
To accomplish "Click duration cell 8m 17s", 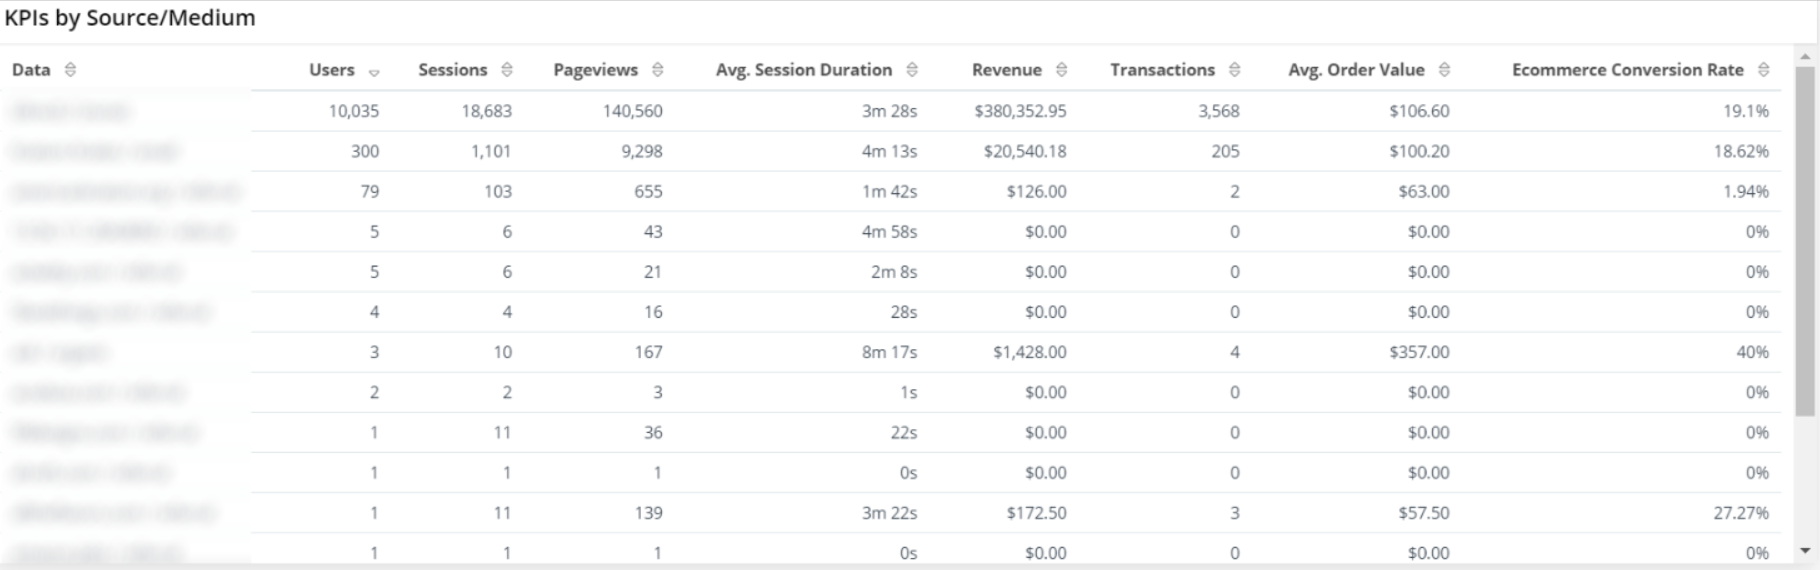I will [x=890, y=352].
